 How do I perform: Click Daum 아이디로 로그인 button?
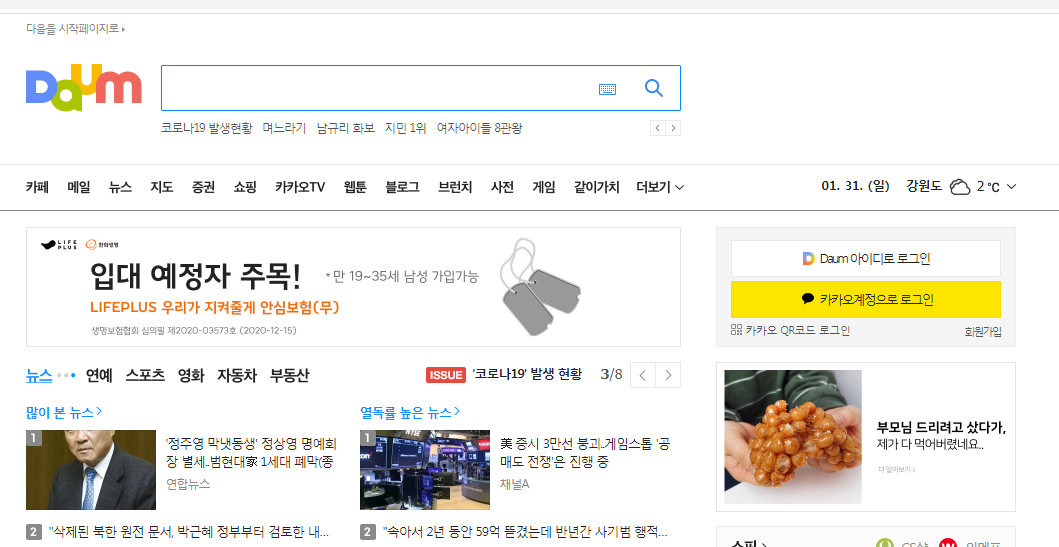(x=866, y=259)
